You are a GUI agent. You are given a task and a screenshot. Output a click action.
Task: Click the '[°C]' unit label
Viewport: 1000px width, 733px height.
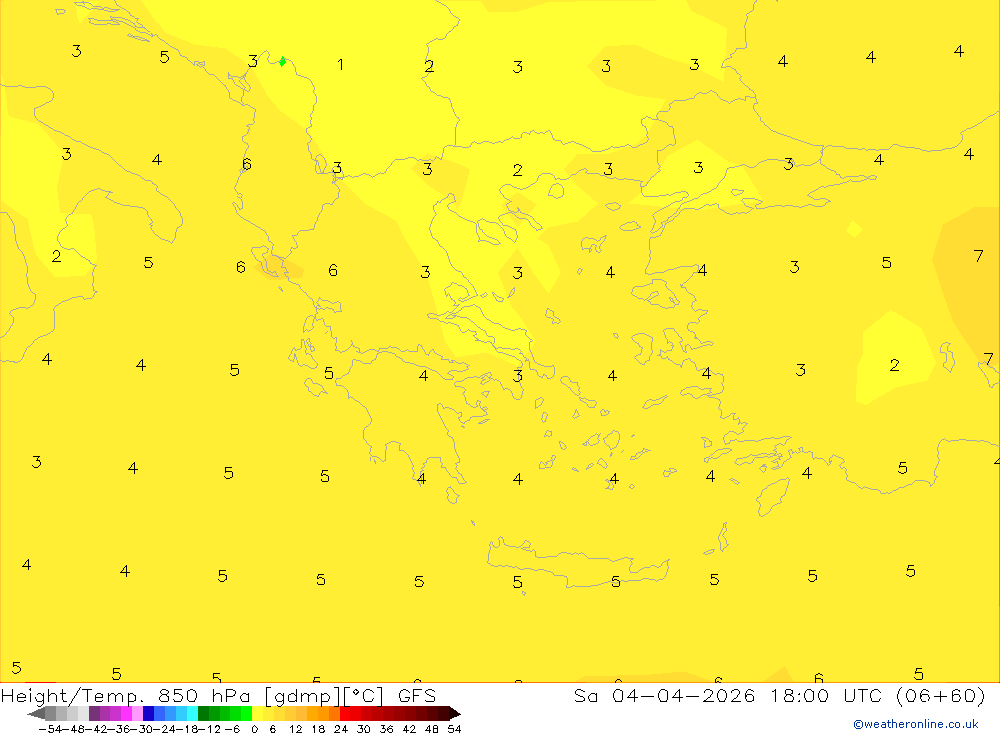point(364,695)
